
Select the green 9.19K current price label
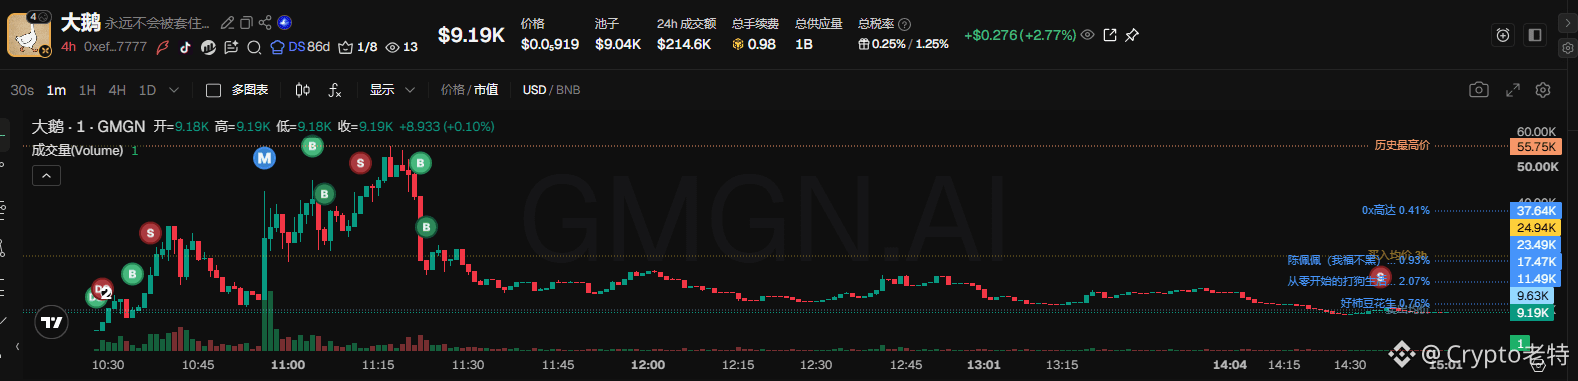(x=1532, y=313)
